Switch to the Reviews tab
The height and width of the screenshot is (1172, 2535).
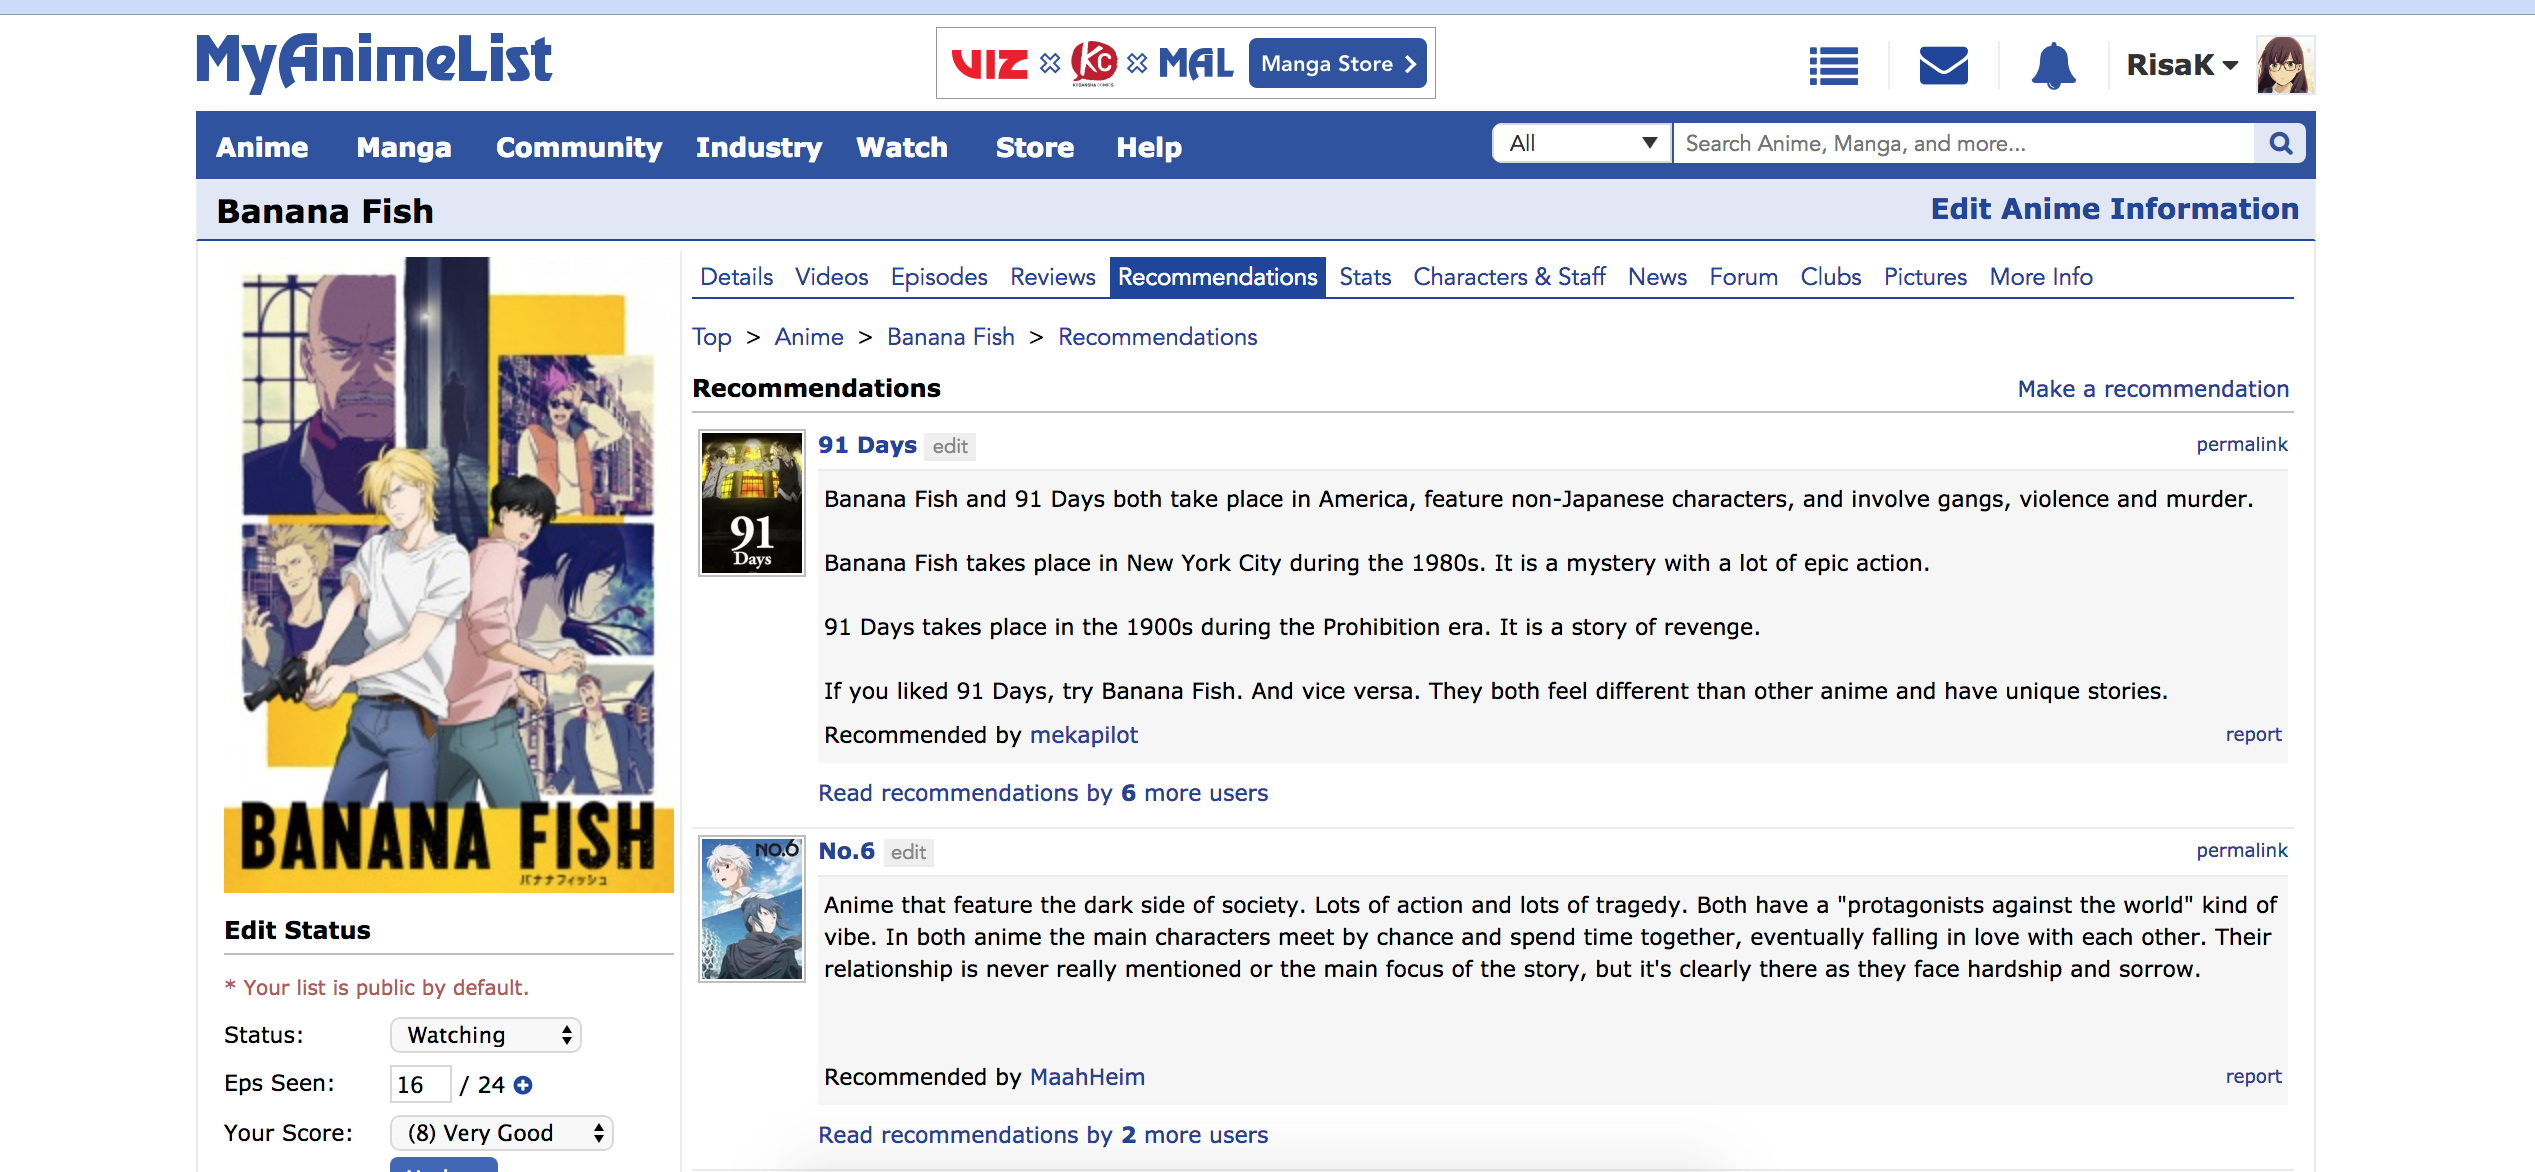[1052, 277]
